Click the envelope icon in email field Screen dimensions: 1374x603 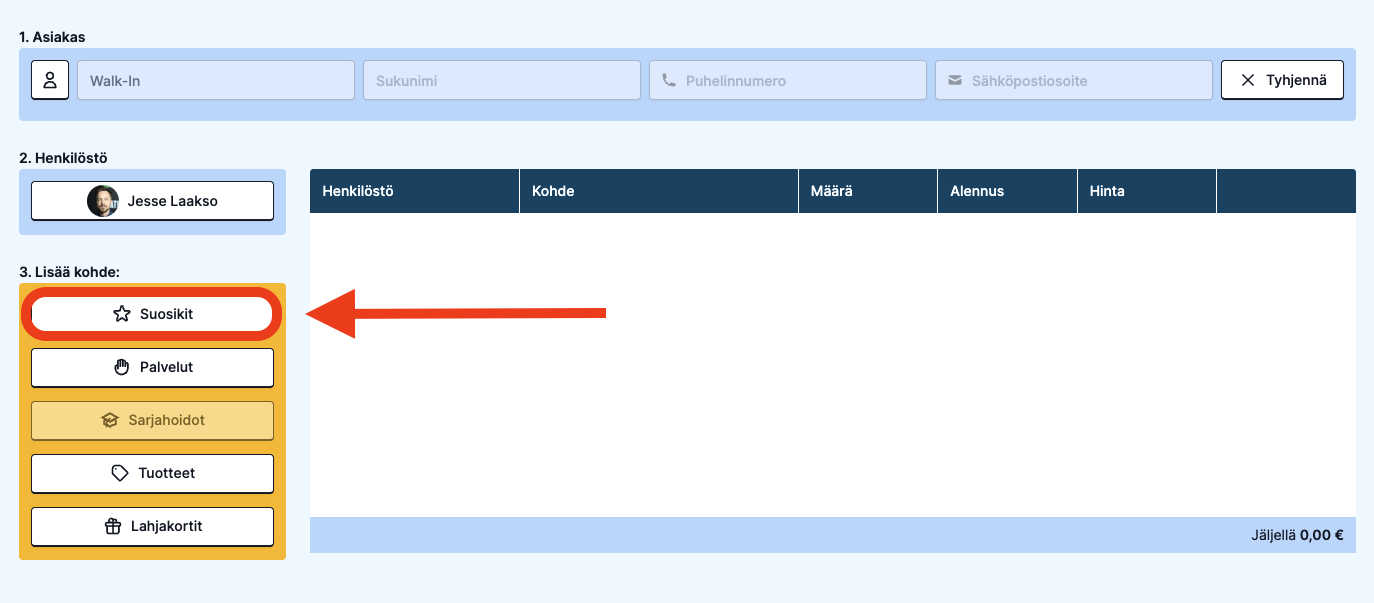pos(955,80)
